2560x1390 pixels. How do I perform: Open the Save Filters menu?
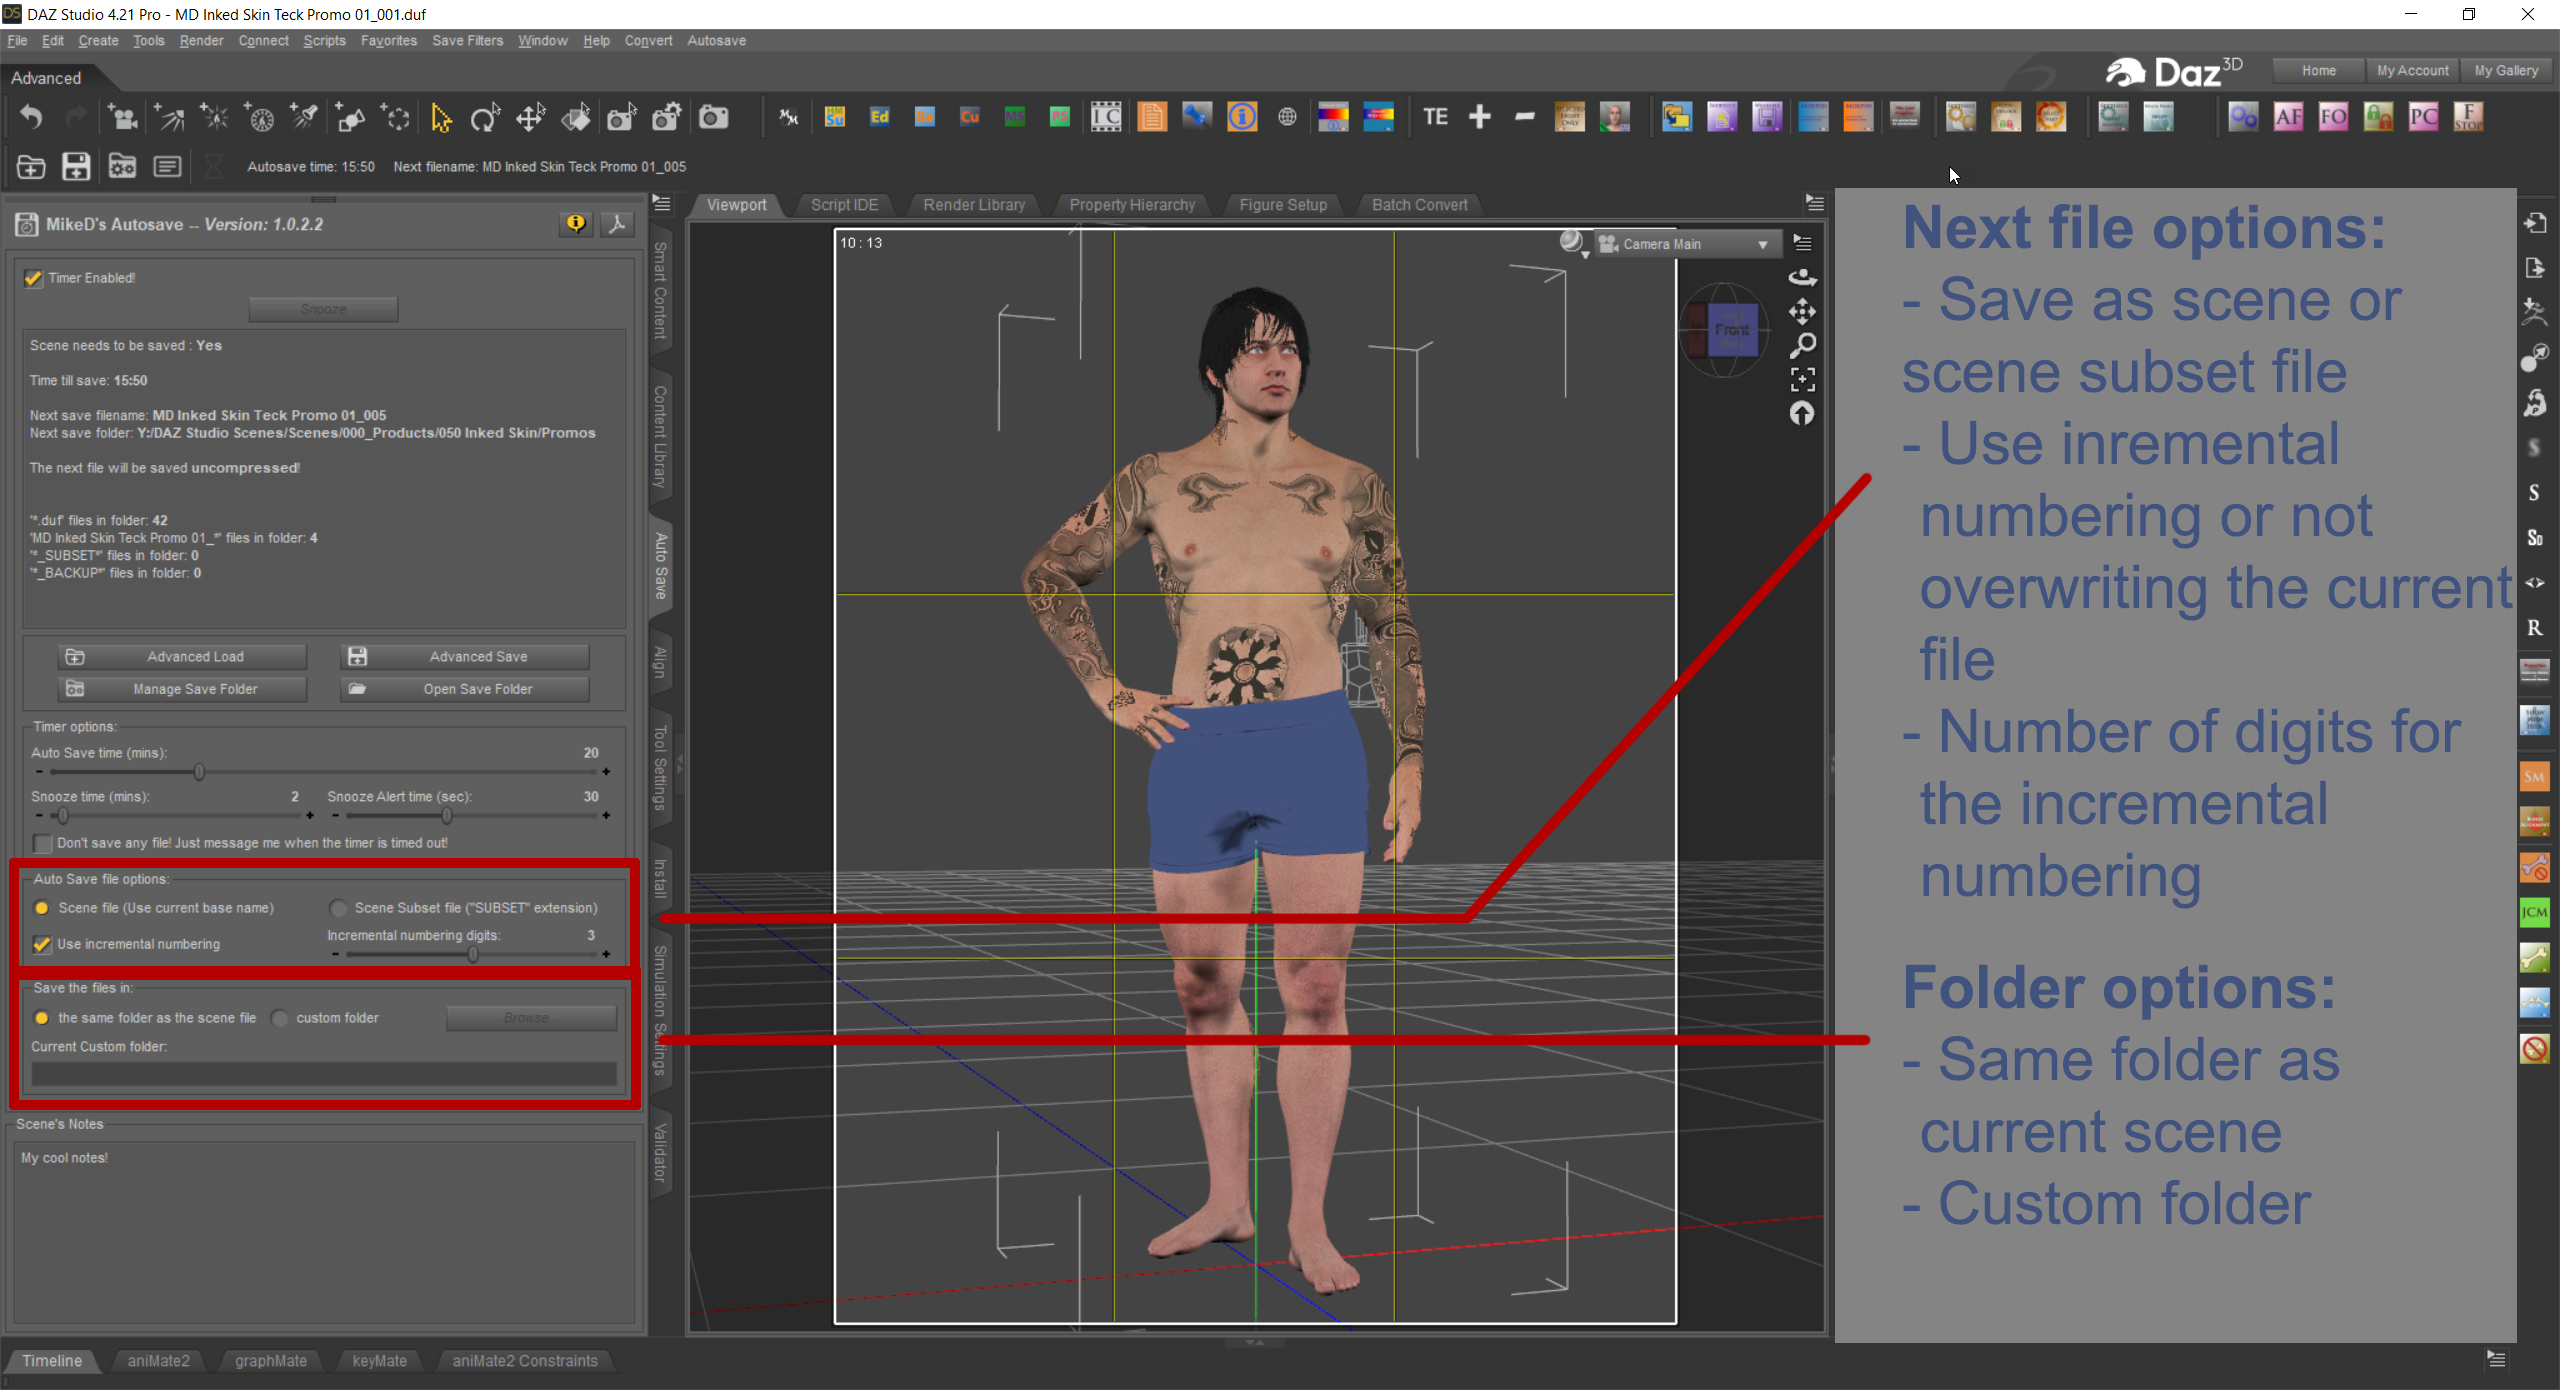467,41
